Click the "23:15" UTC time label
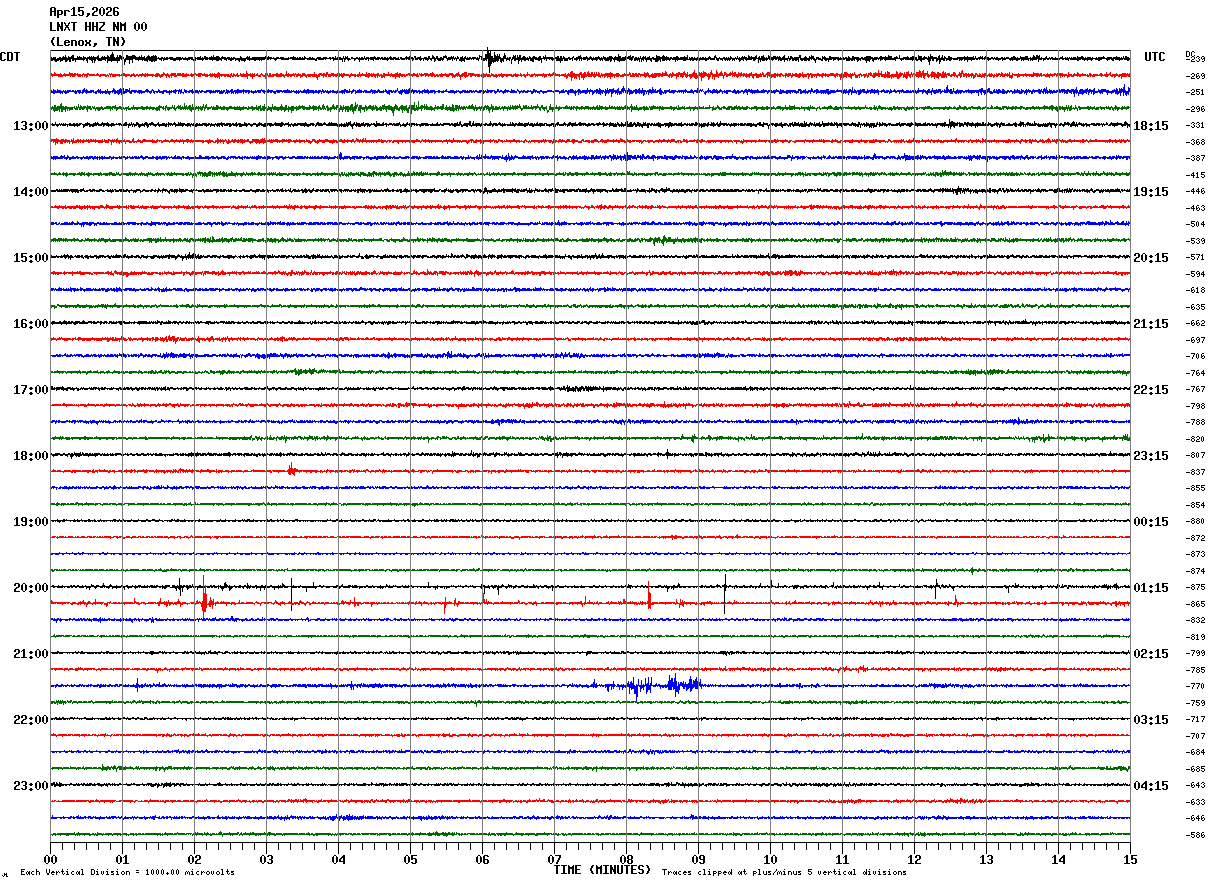The width and height of the screenshot is (1210, 886). 1151,456
